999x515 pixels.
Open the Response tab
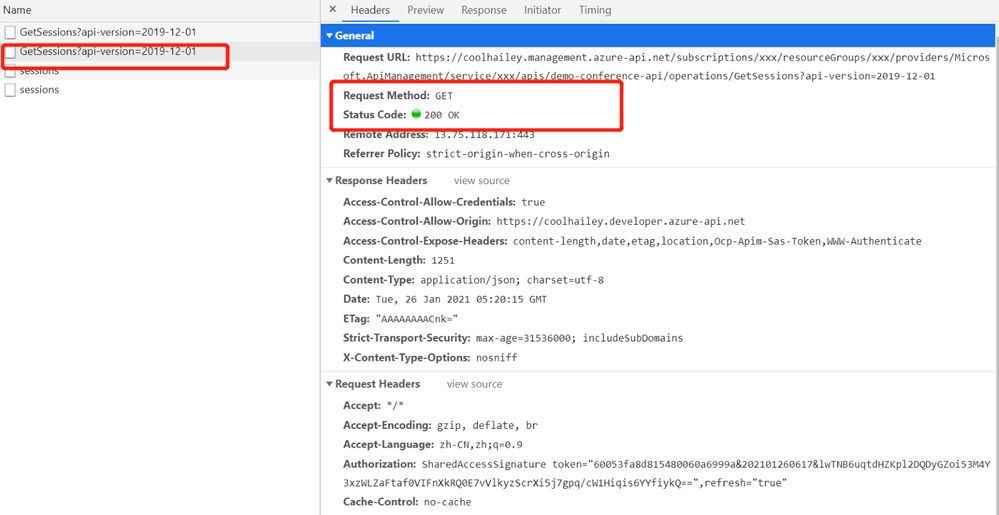coord(484,10)
